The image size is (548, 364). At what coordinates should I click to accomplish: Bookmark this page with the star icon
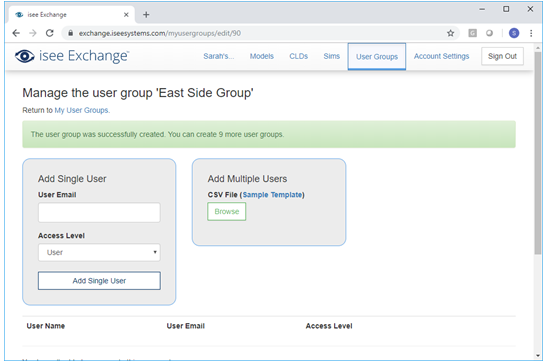click(450, 33)
